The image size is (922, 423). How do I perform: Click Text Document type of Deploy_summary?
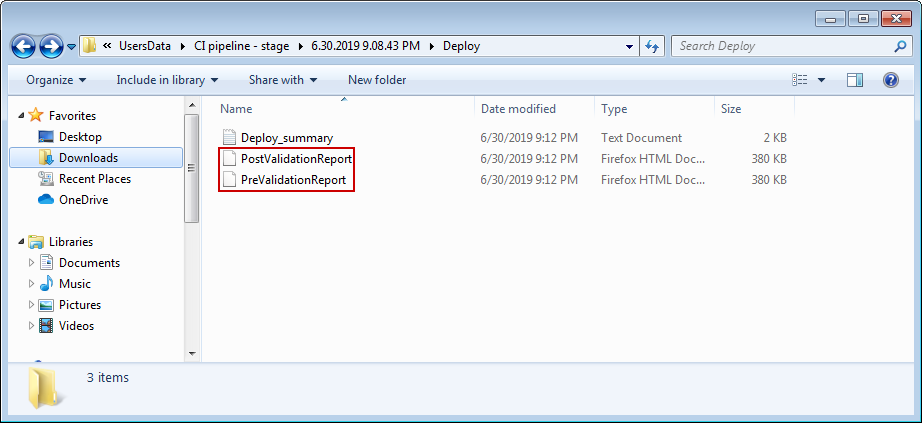tap(642, 138)
